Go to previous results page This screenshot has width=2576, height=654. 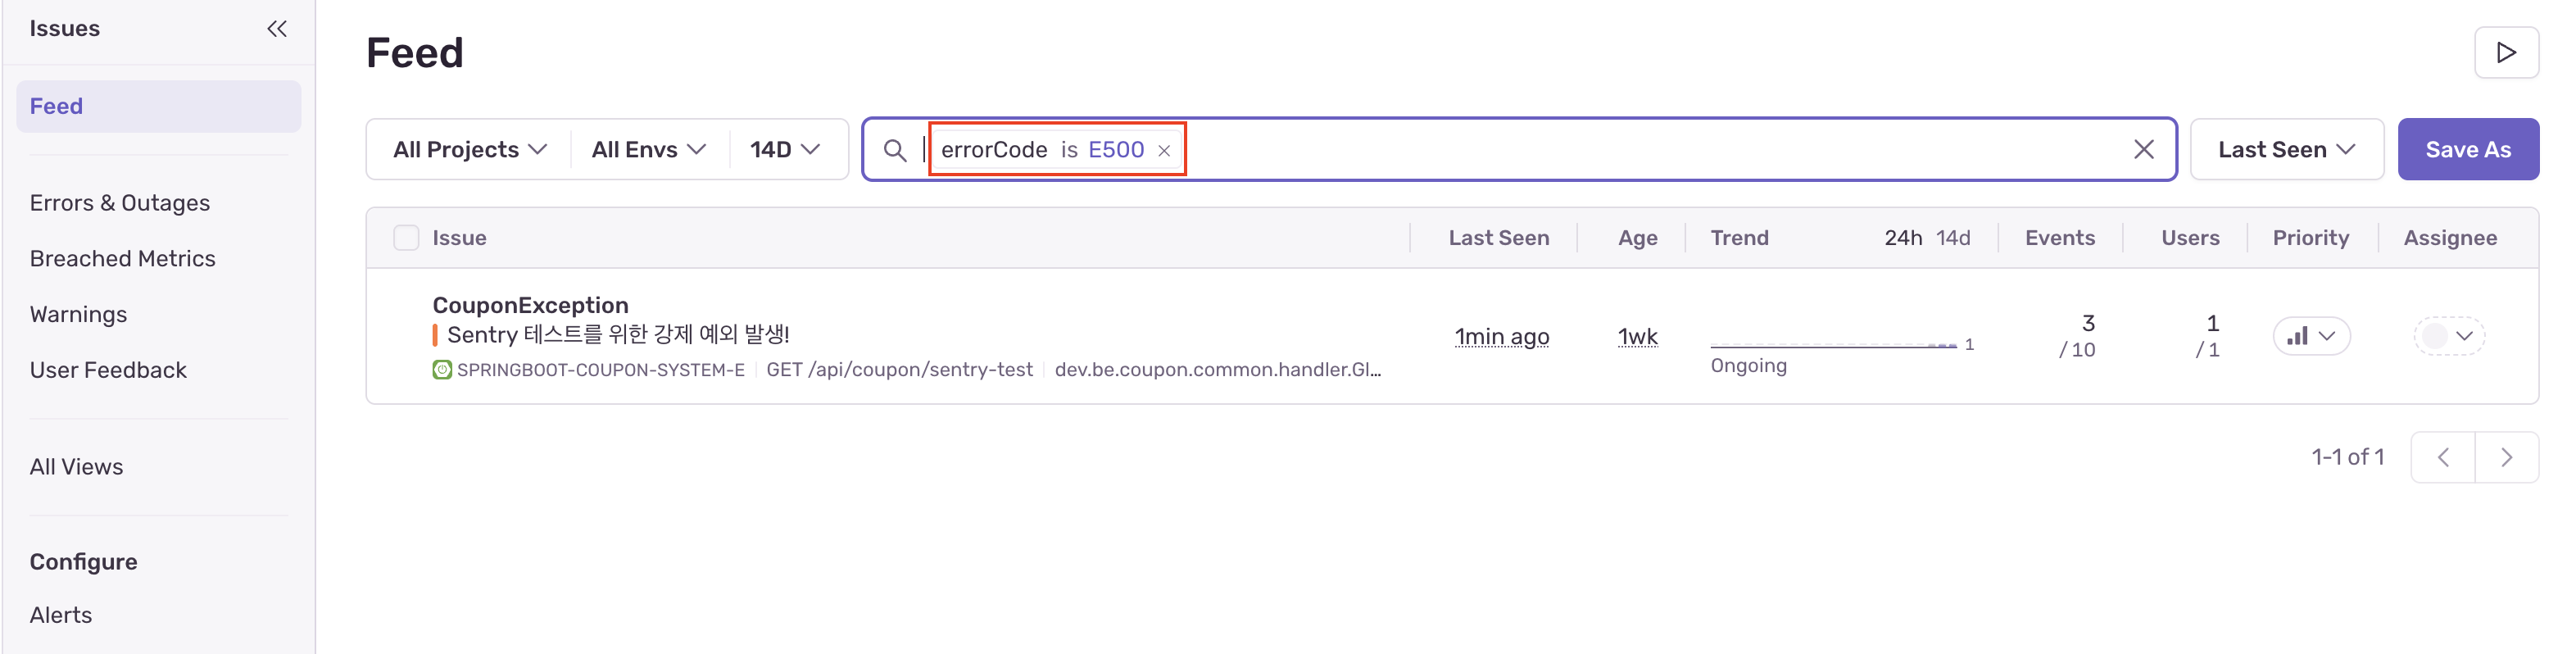[2442, 458]
